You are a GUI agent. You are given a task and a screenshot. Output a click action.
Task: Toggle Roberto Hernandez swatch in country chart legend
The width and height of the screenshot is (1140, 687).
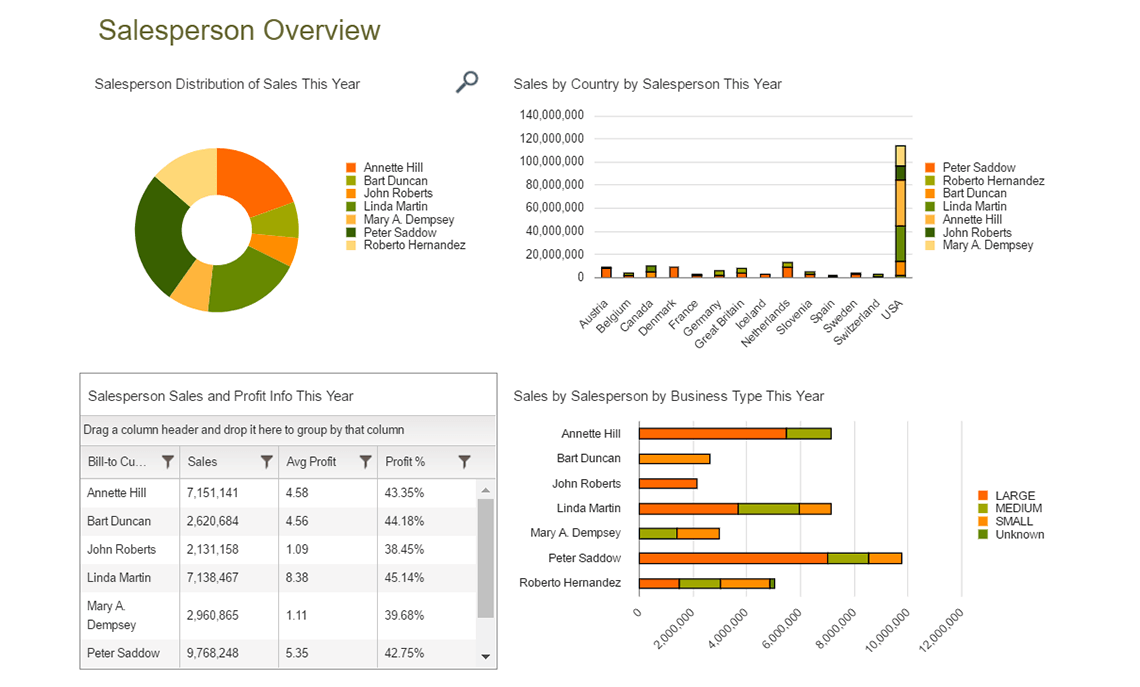click(x=930, y=181)
